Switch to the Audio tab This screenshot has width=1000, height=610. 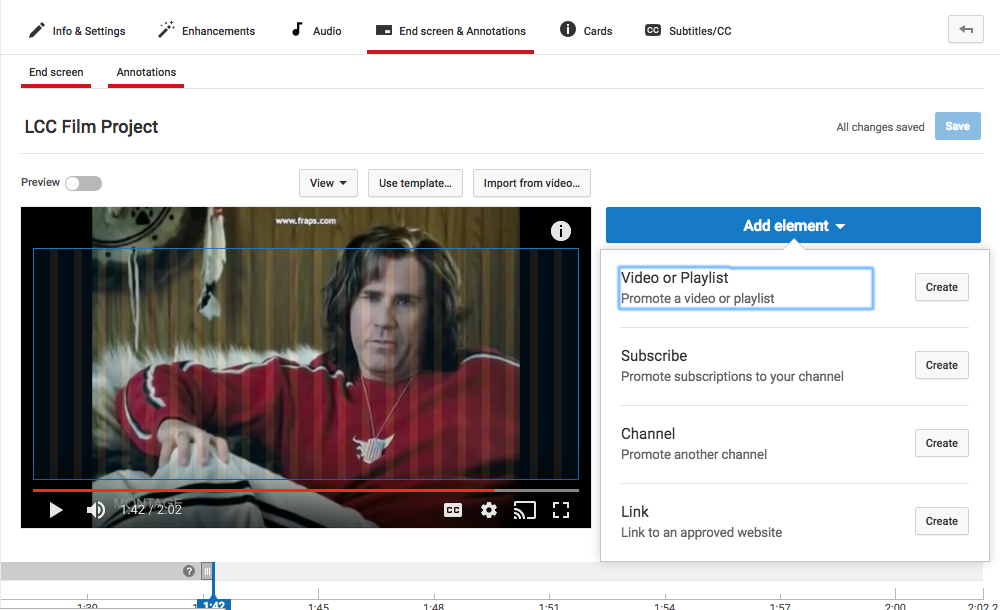(x=316, y=31)
